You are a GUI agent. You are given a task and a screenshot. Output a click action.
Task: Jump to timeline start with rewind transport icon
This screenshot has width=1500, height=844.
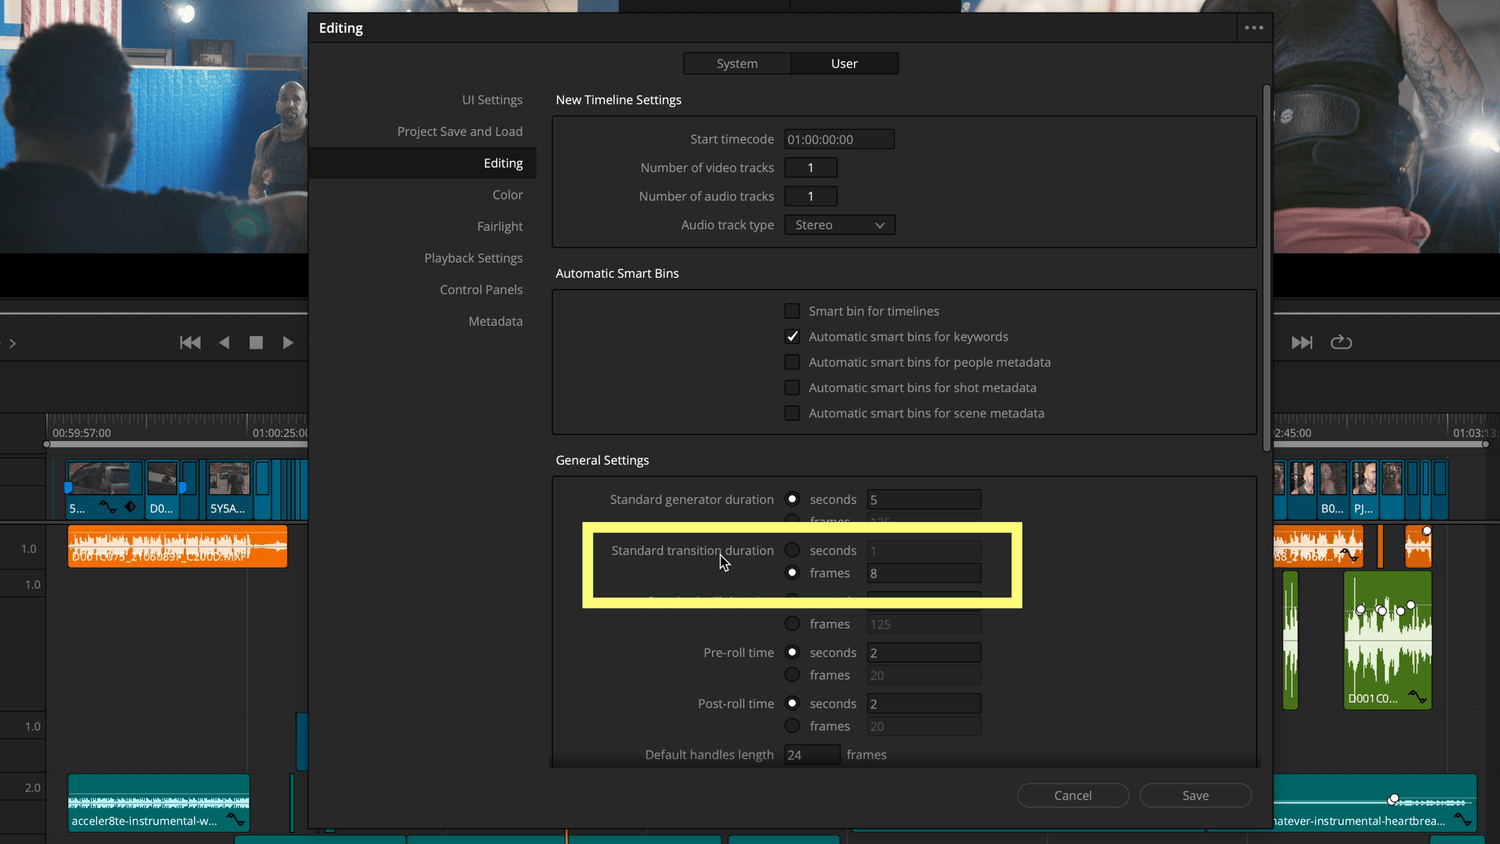(x=190, y=342)
